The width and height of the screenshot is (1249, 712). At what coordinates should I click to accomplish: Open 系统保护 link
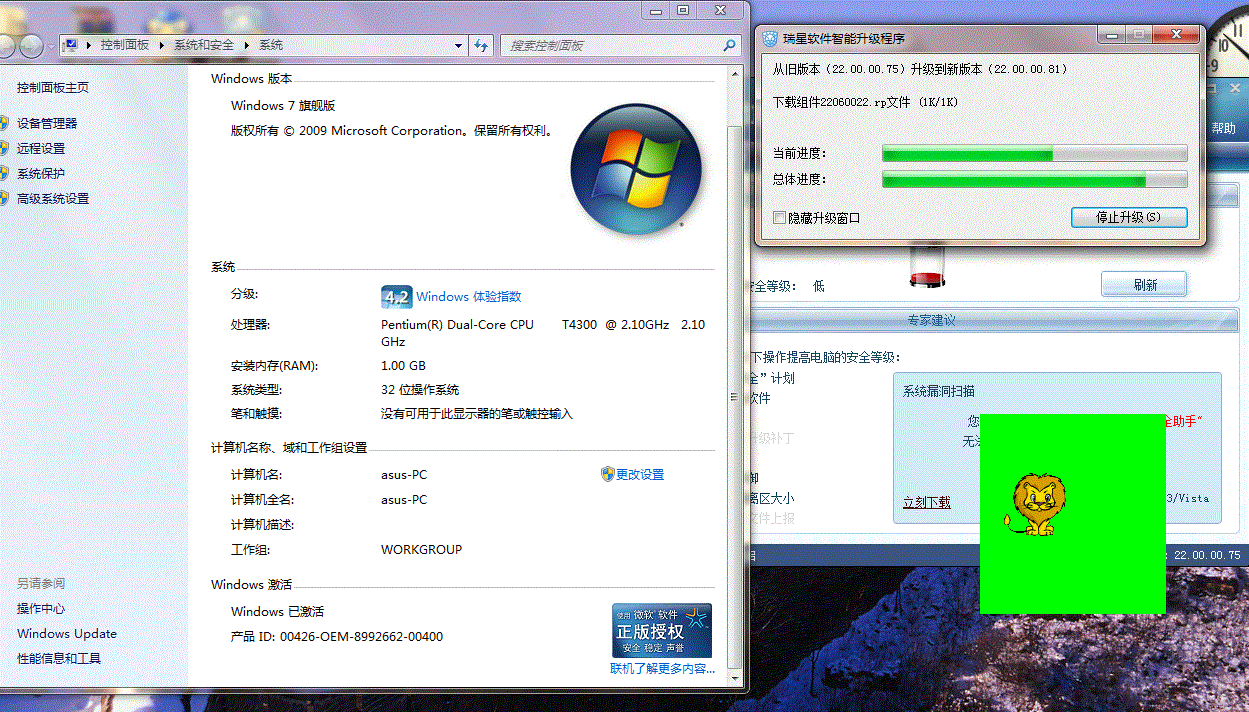pyautogui.click(x=41, y=174)
